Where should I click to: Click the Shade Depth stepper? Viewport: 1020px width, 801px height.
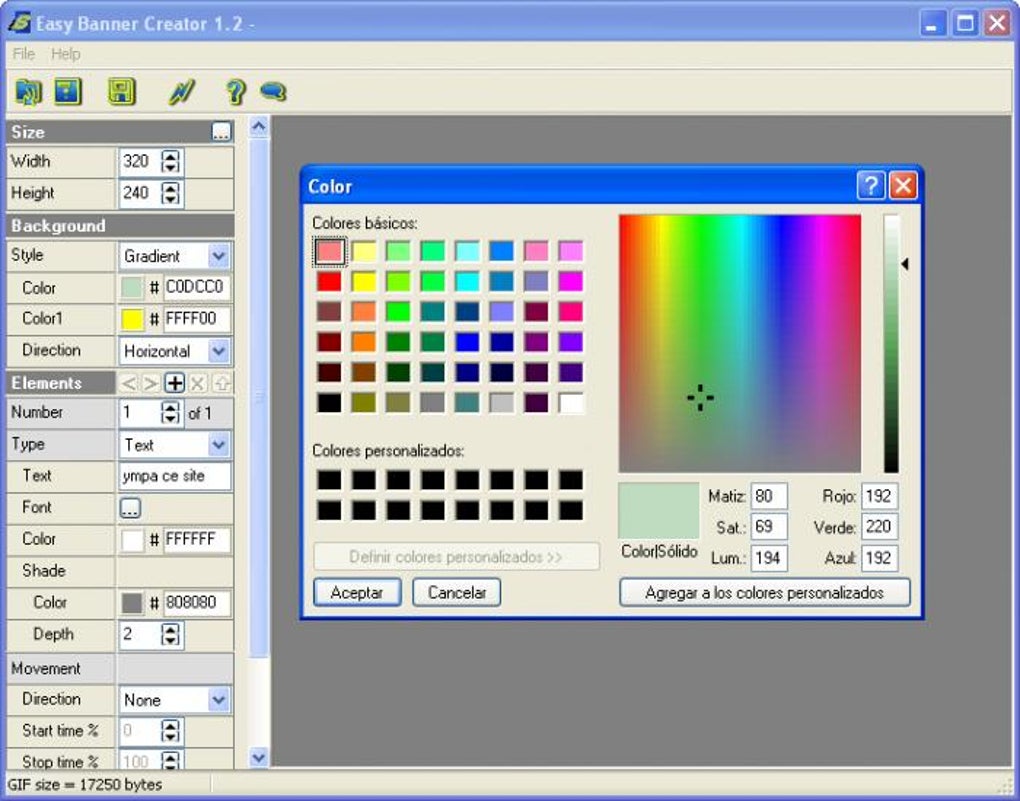(170, 634)
